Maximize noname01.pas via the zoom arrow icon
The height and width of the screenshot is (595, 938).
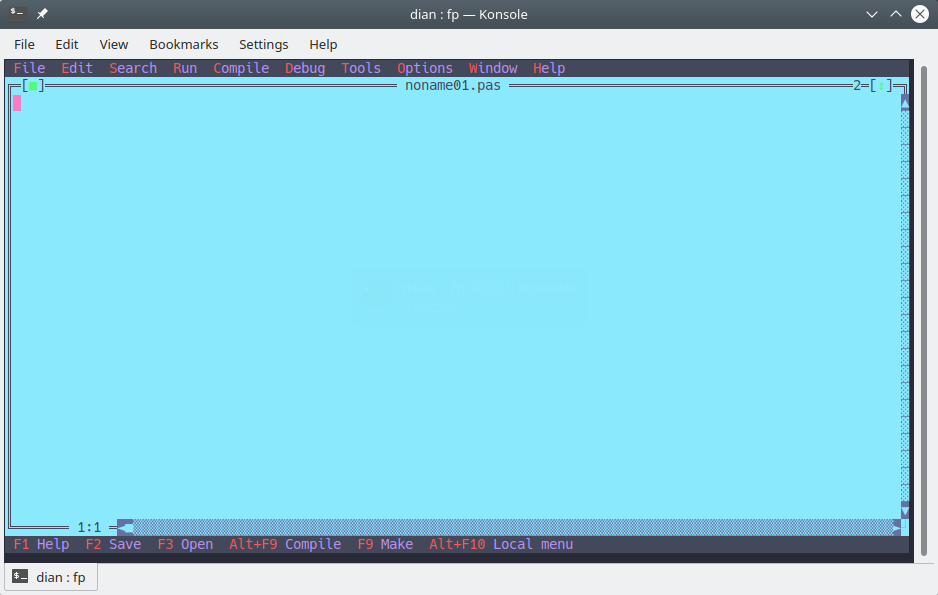coord(882,85)
